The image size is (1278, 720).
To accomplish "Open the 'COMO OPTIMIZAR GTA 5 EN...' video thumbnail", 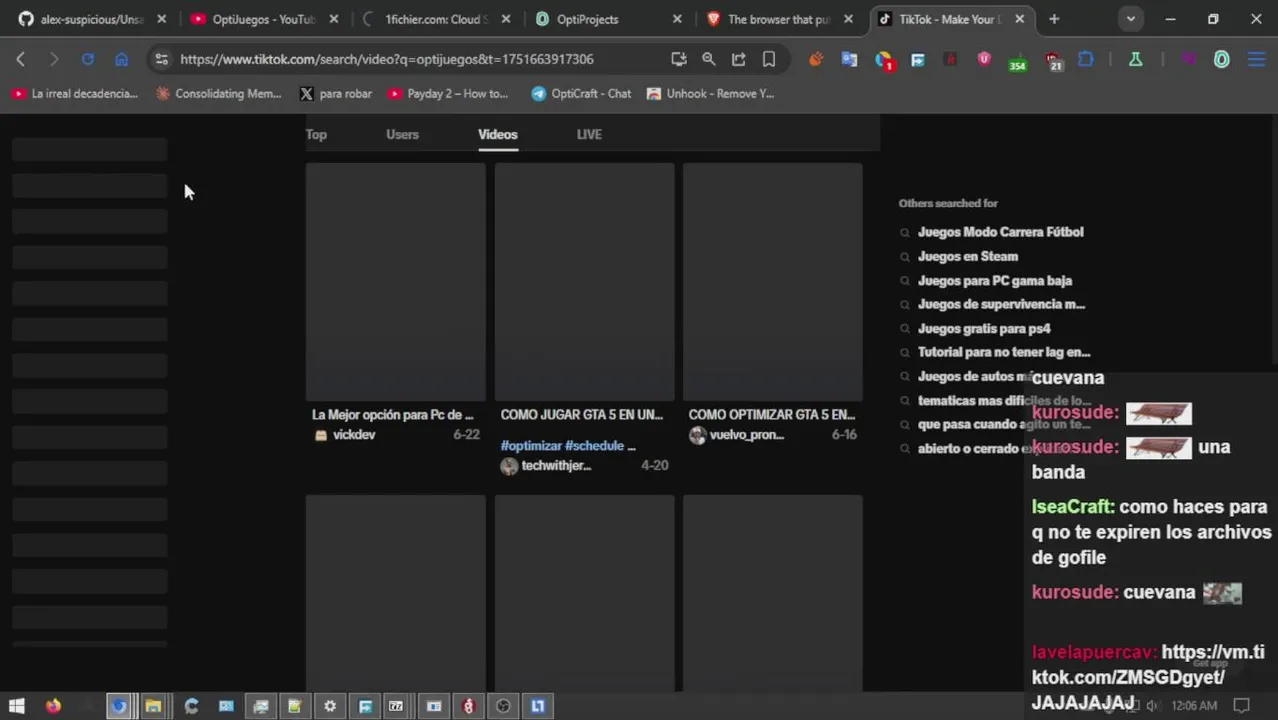I will click(772, 282).
